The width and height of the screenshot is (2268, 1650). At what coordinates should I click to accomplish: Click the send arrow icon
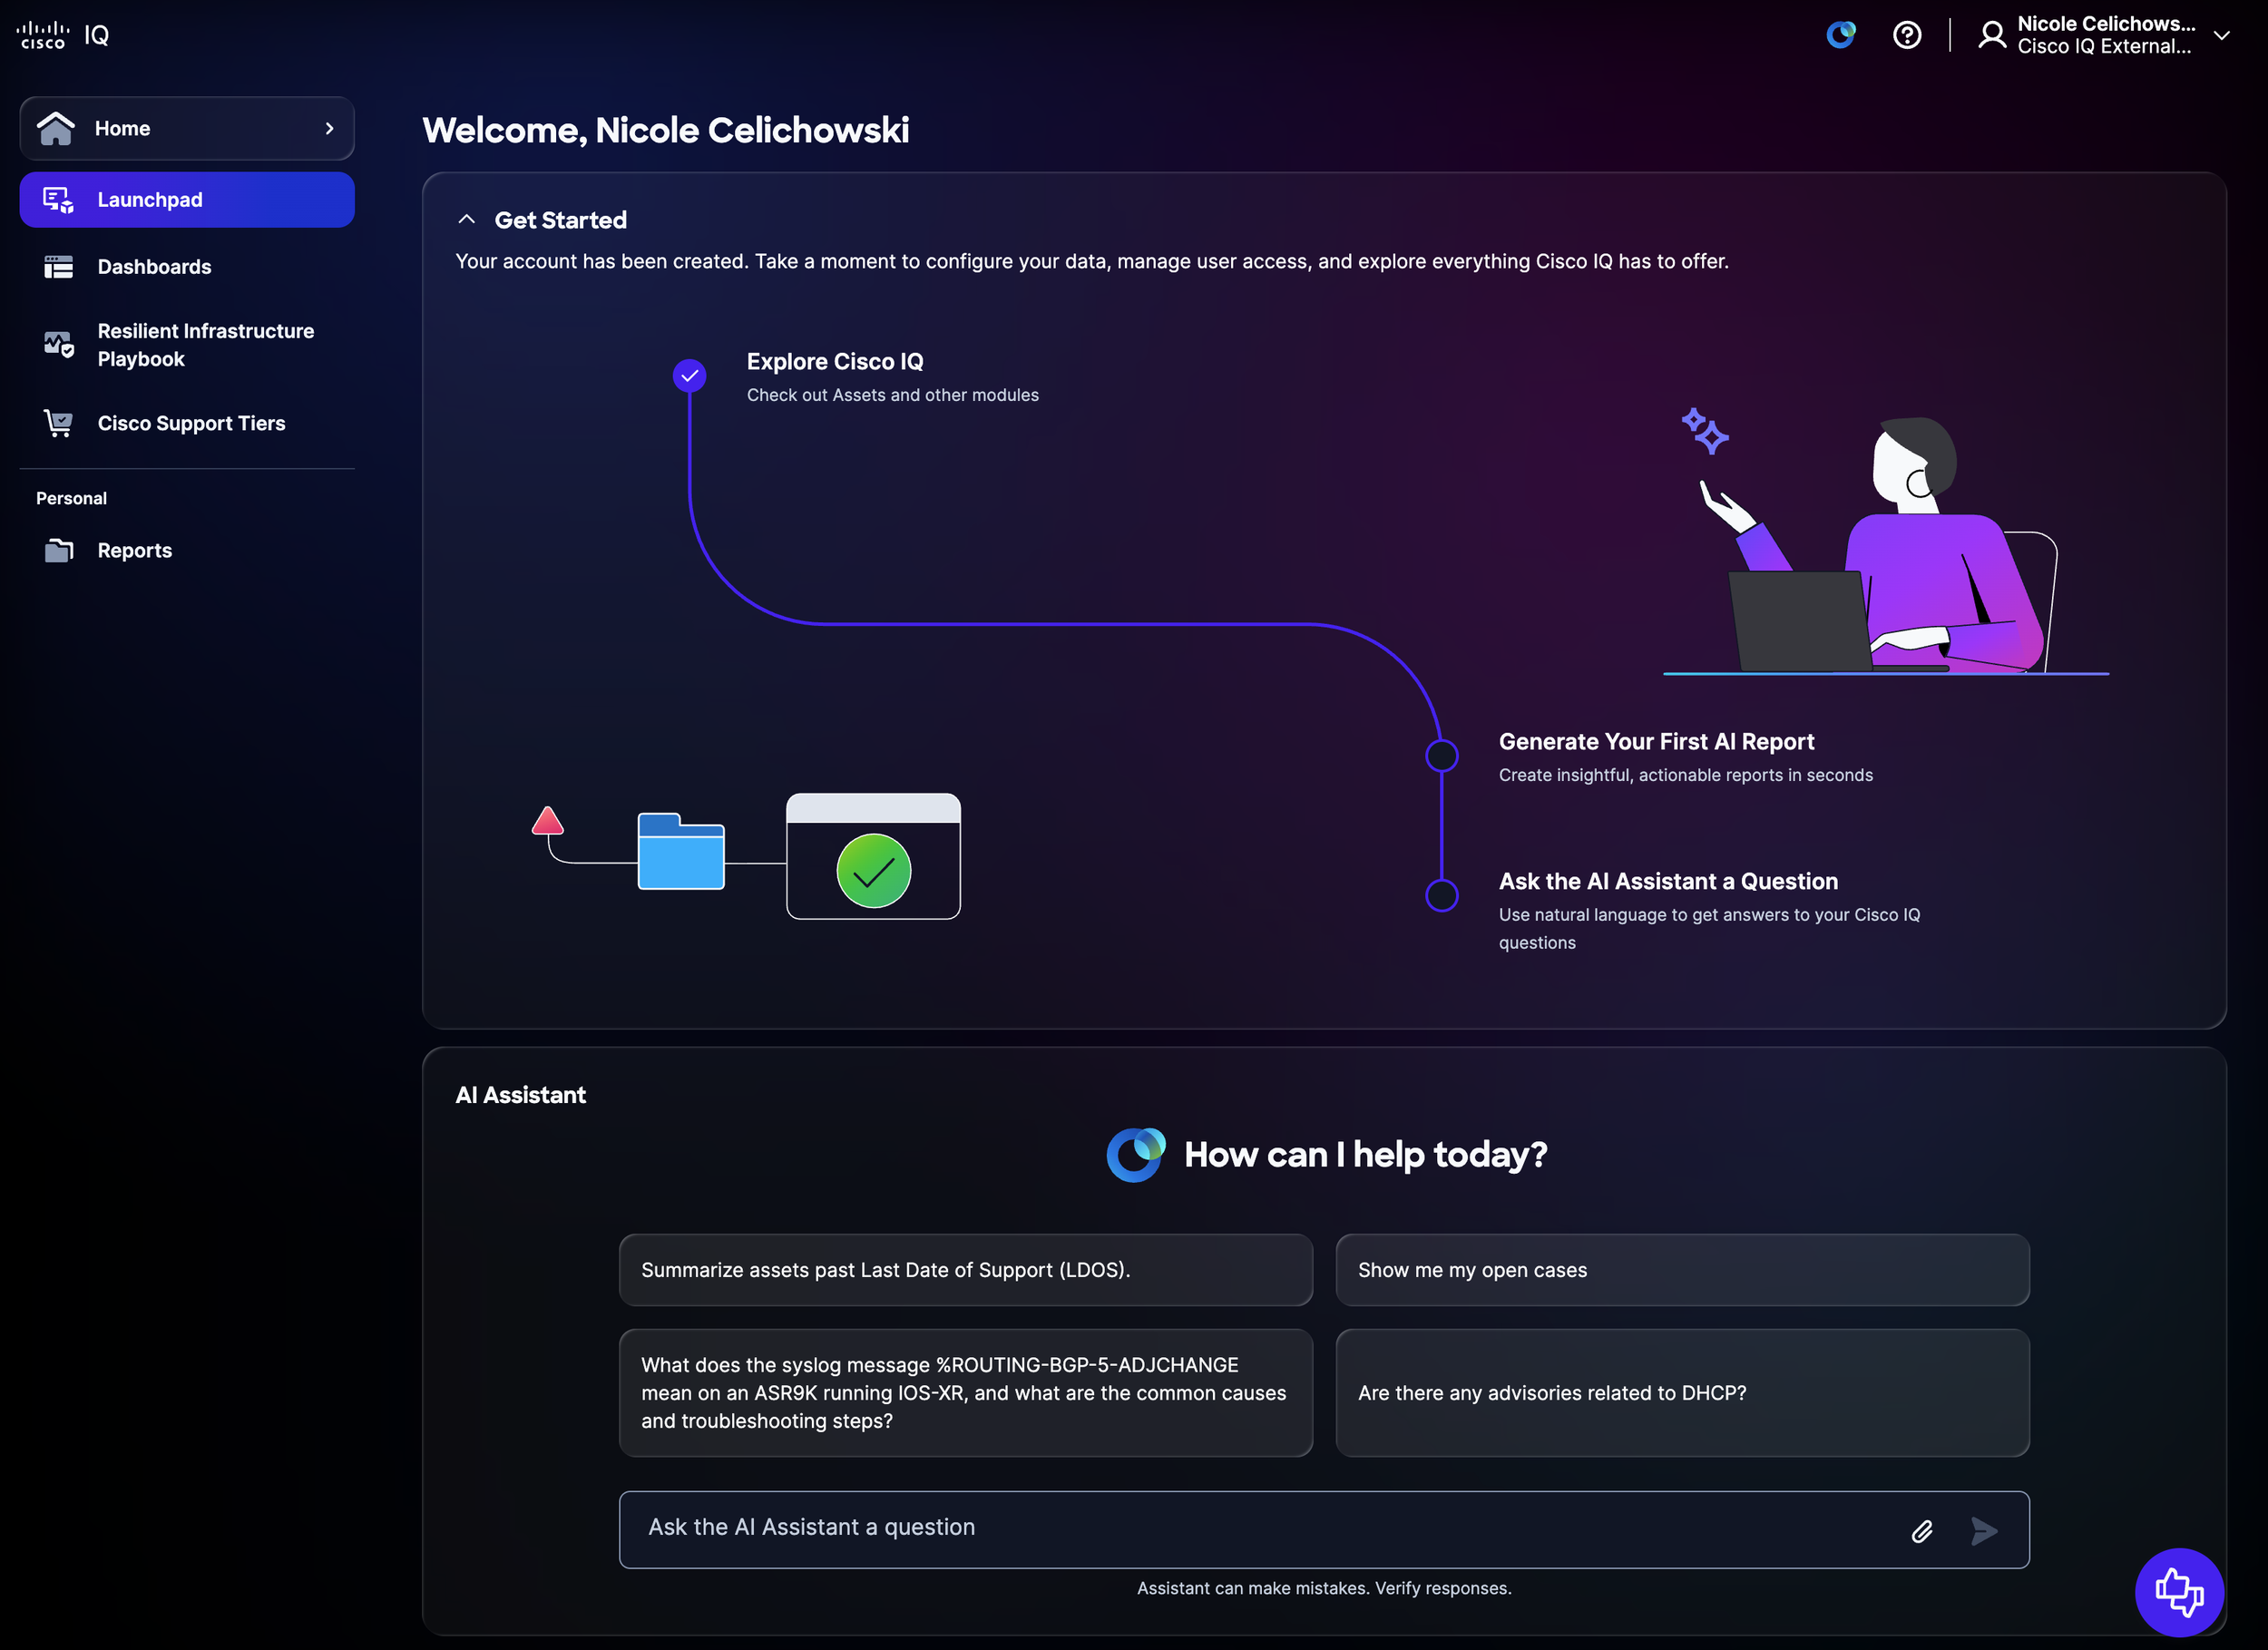click(x=1984, y=1531)
